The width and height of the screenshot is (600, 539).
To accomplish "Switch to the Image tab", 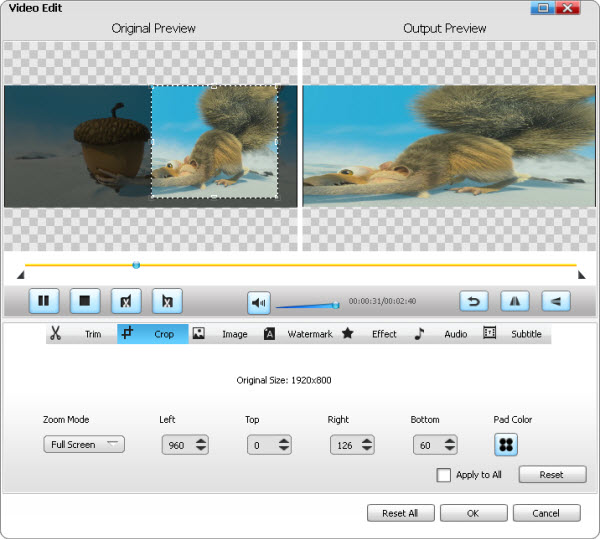I will pyautogui.click(x=224, y=334).
